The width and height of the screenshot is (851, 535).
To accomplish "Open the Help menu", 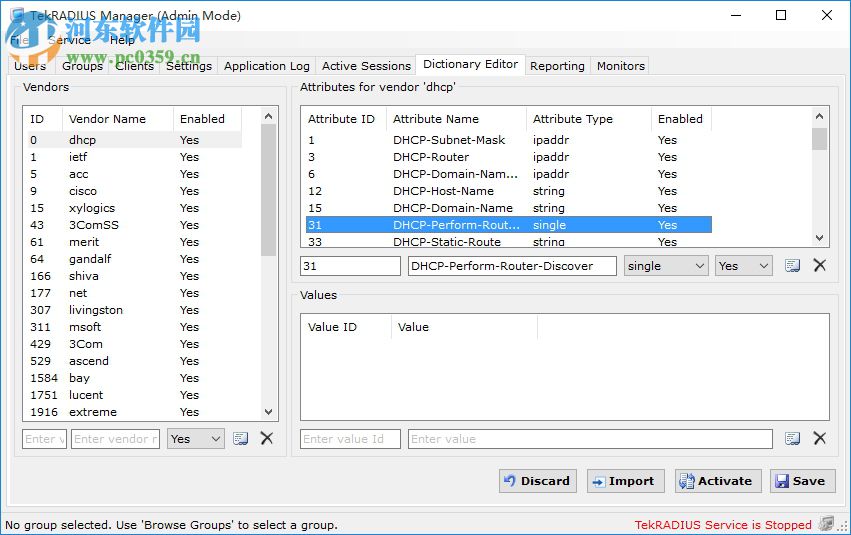I will click(122, 40).
